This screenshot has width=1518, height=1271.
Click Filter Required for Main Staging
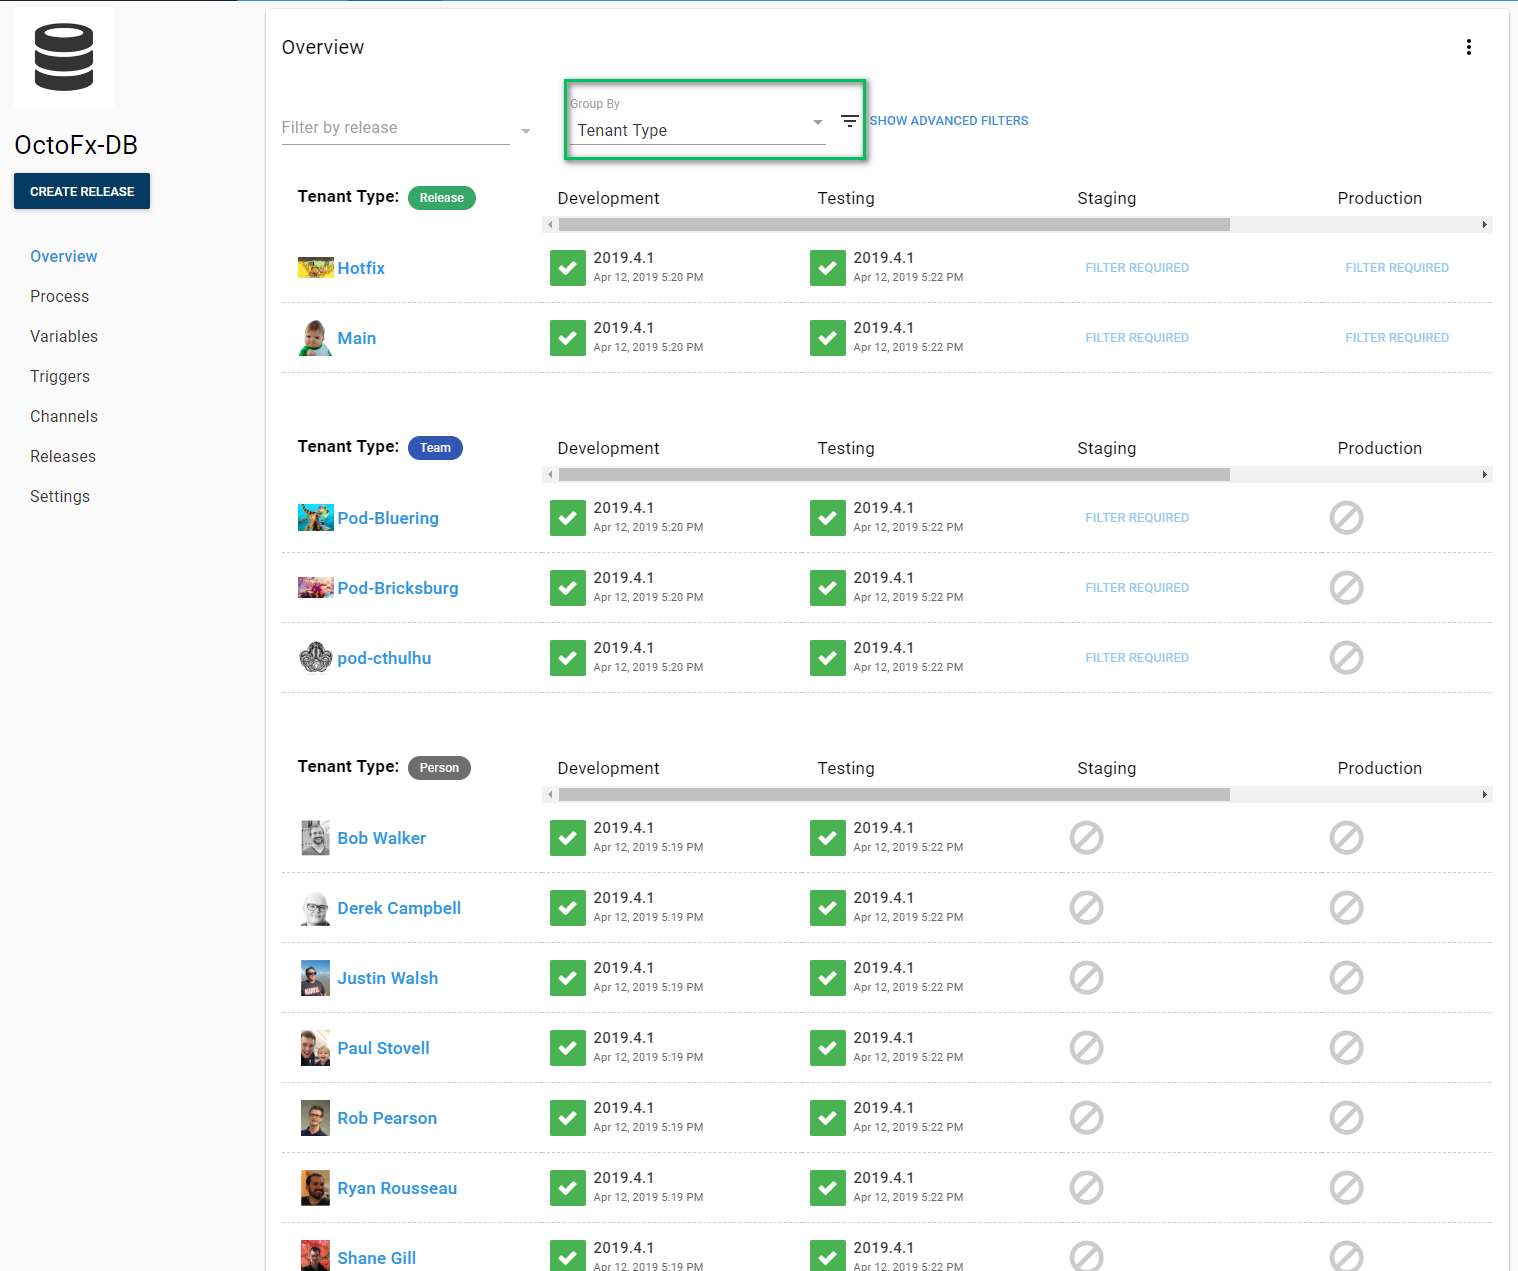pos(1136,338)
